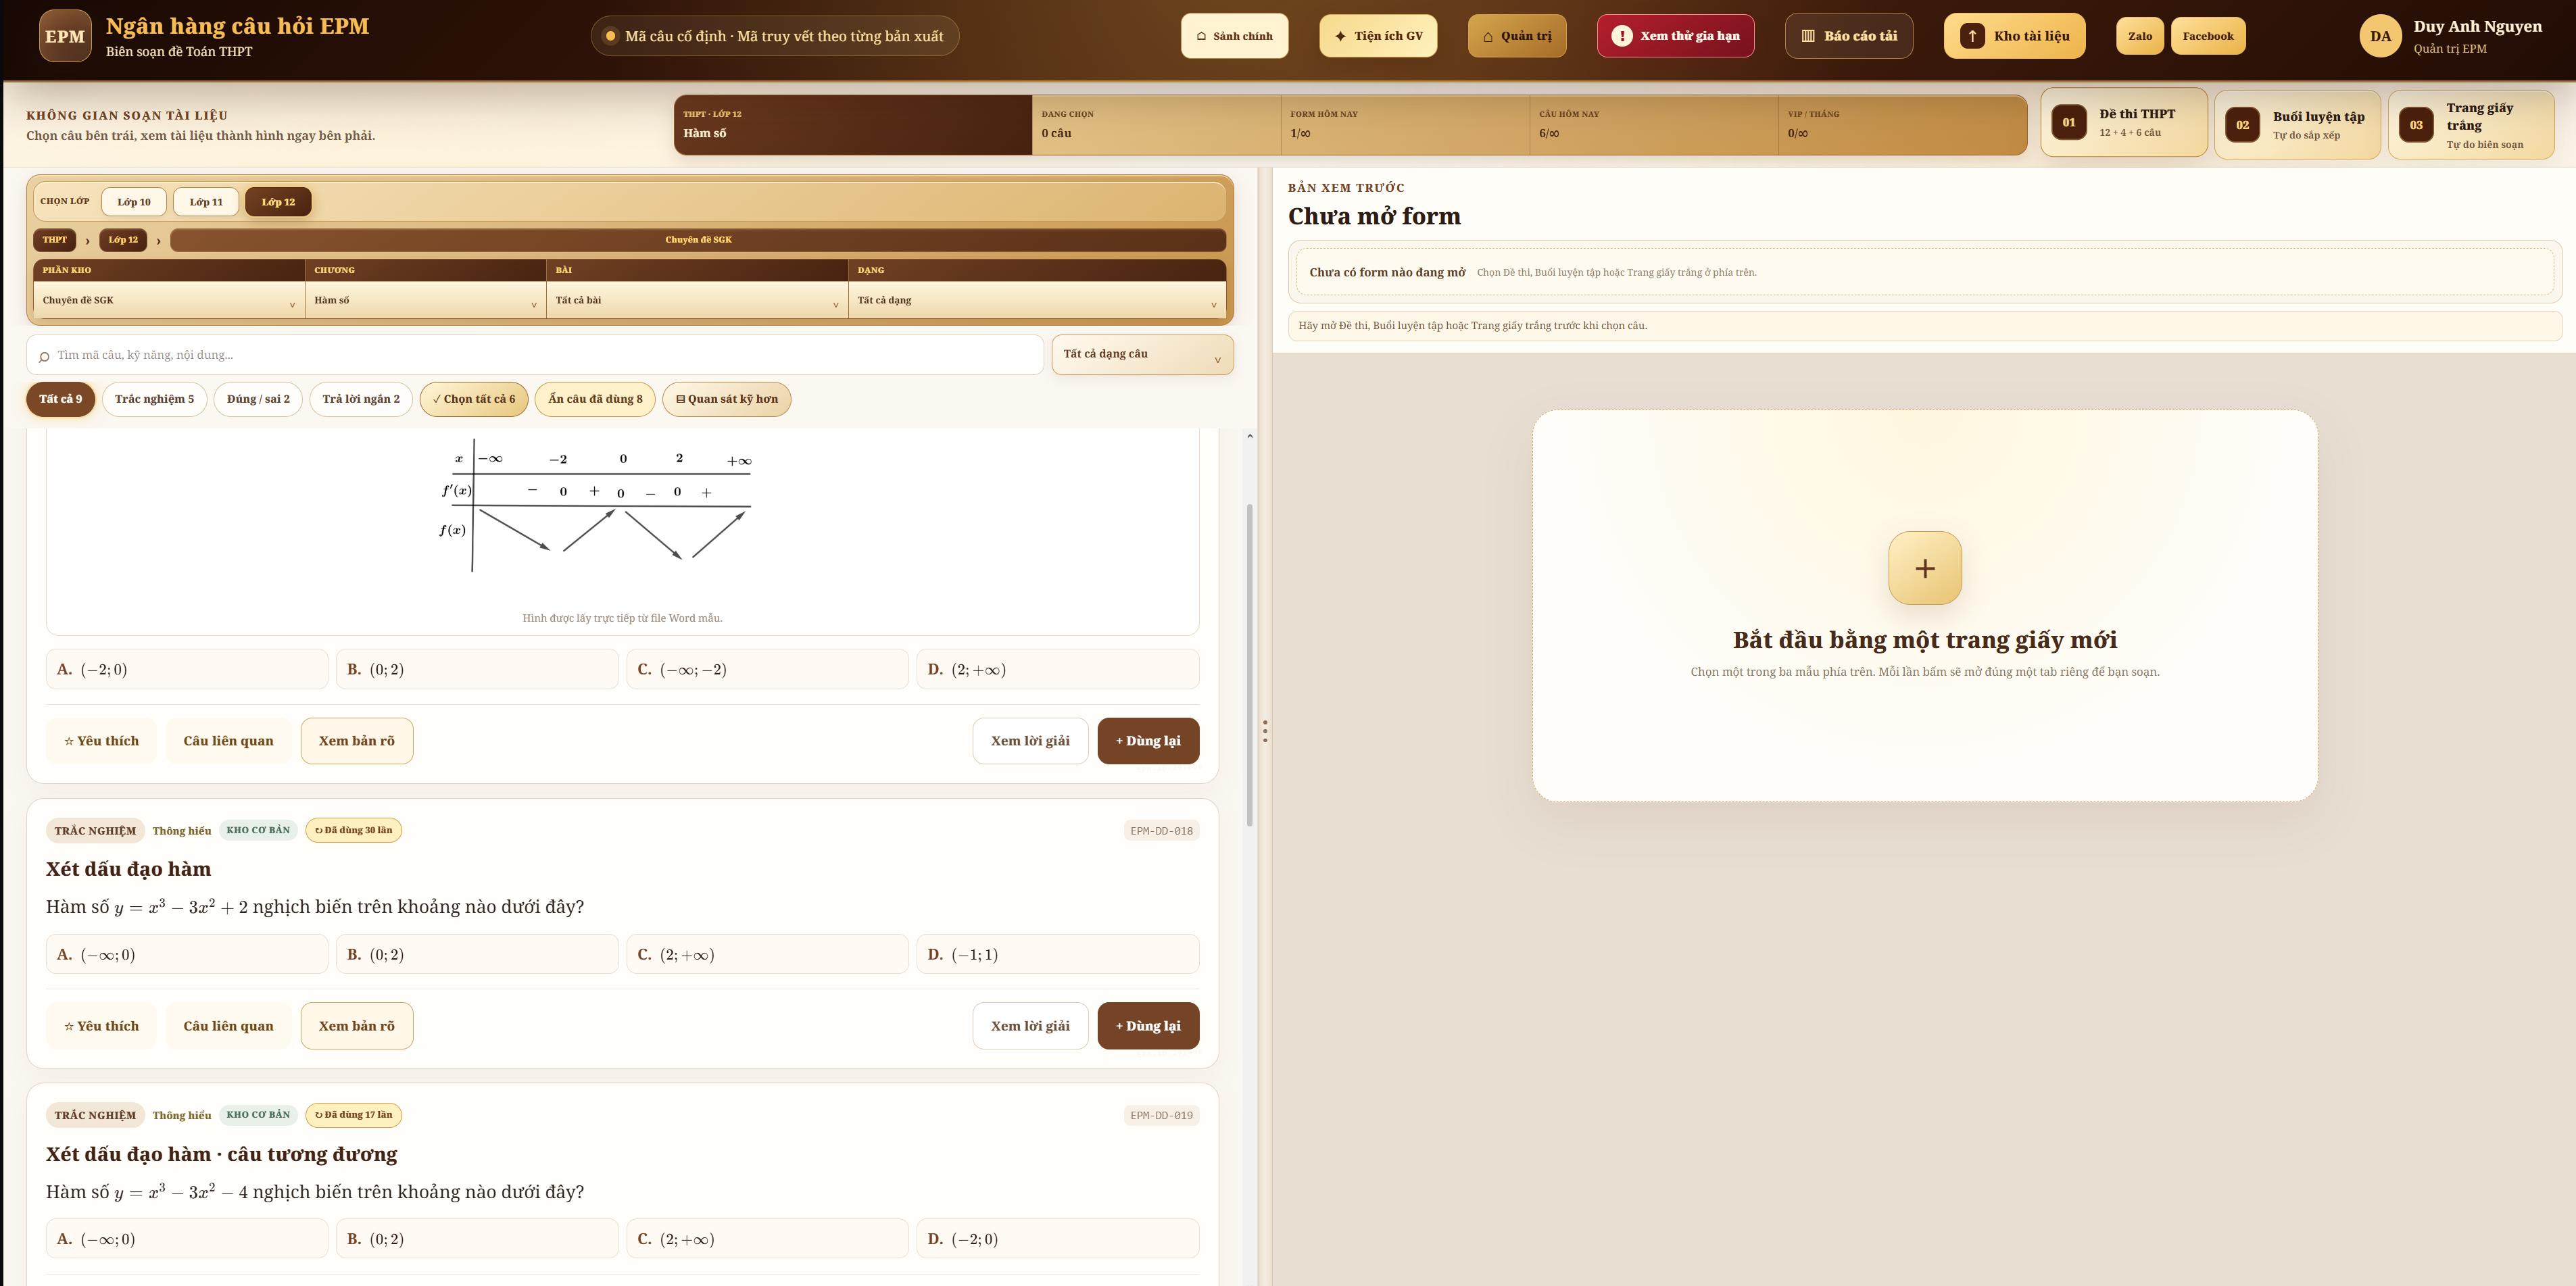Open Báo cáo tải report
The height and width of the screenshot is (1286, 2576).
click(x=1849, y=36)
